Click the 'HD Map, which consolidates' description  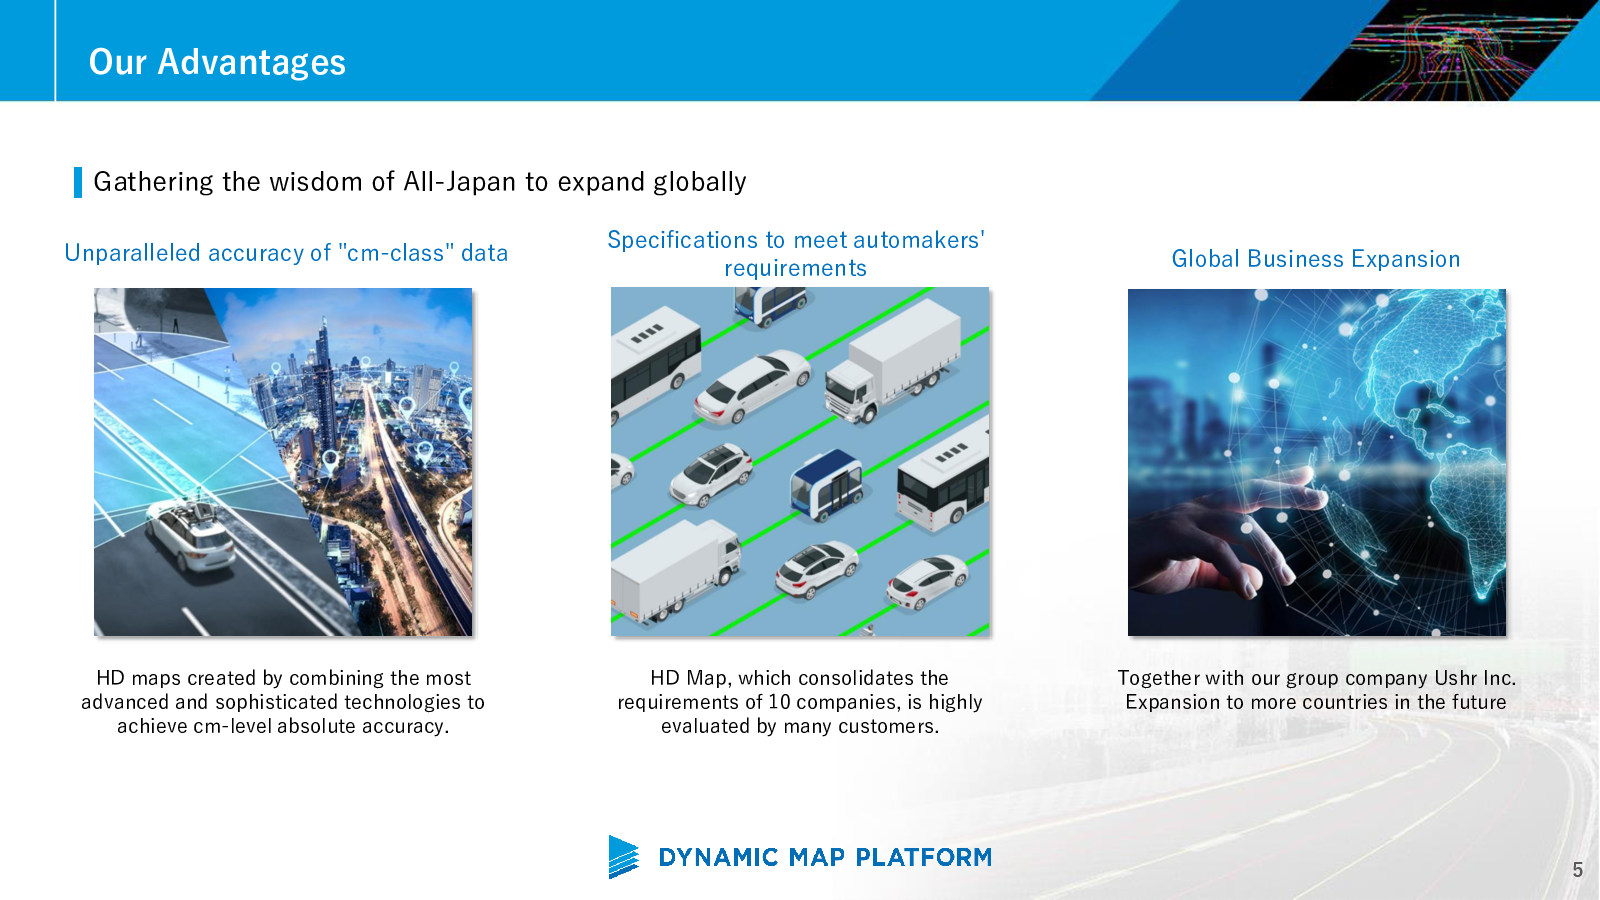[800, 702]
